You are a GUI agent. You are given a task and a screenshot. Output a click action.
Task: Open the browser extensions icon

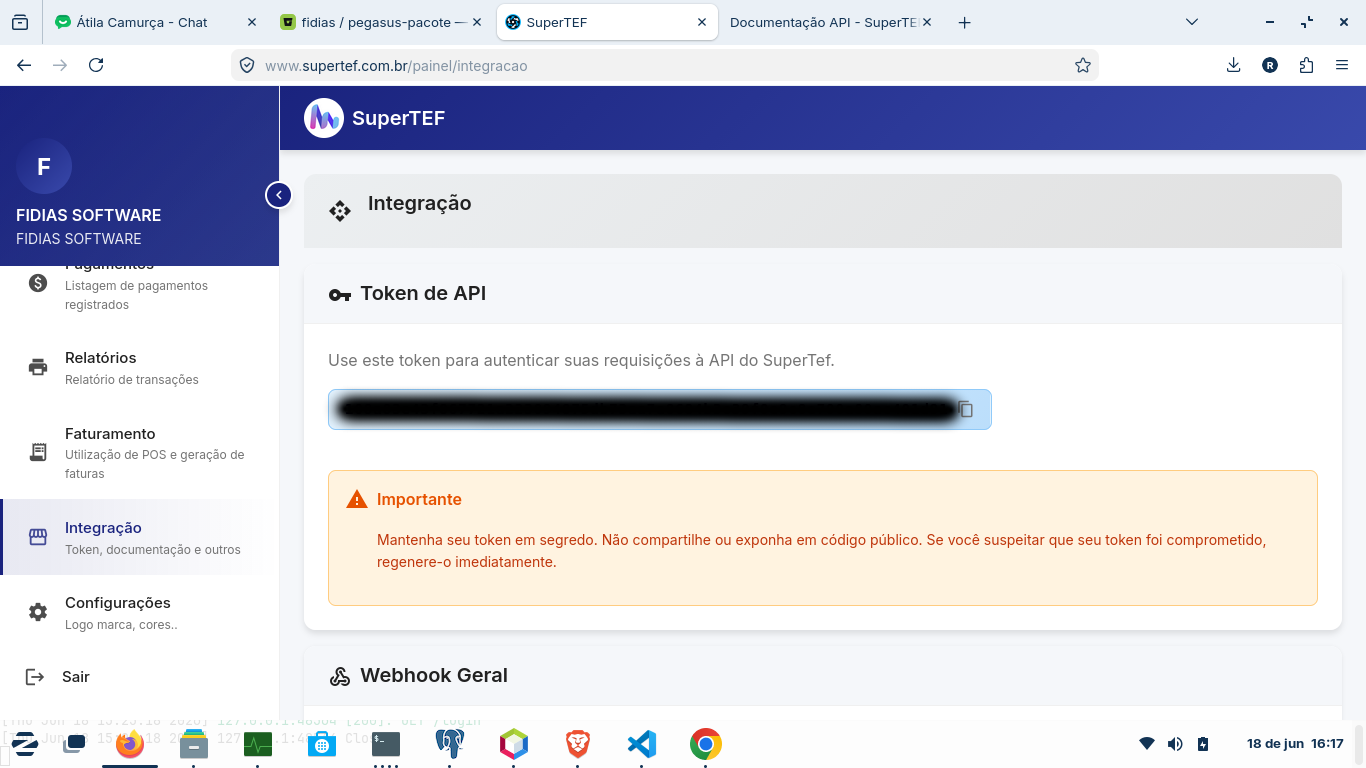pyautogui.click(x=1306, y=65)
